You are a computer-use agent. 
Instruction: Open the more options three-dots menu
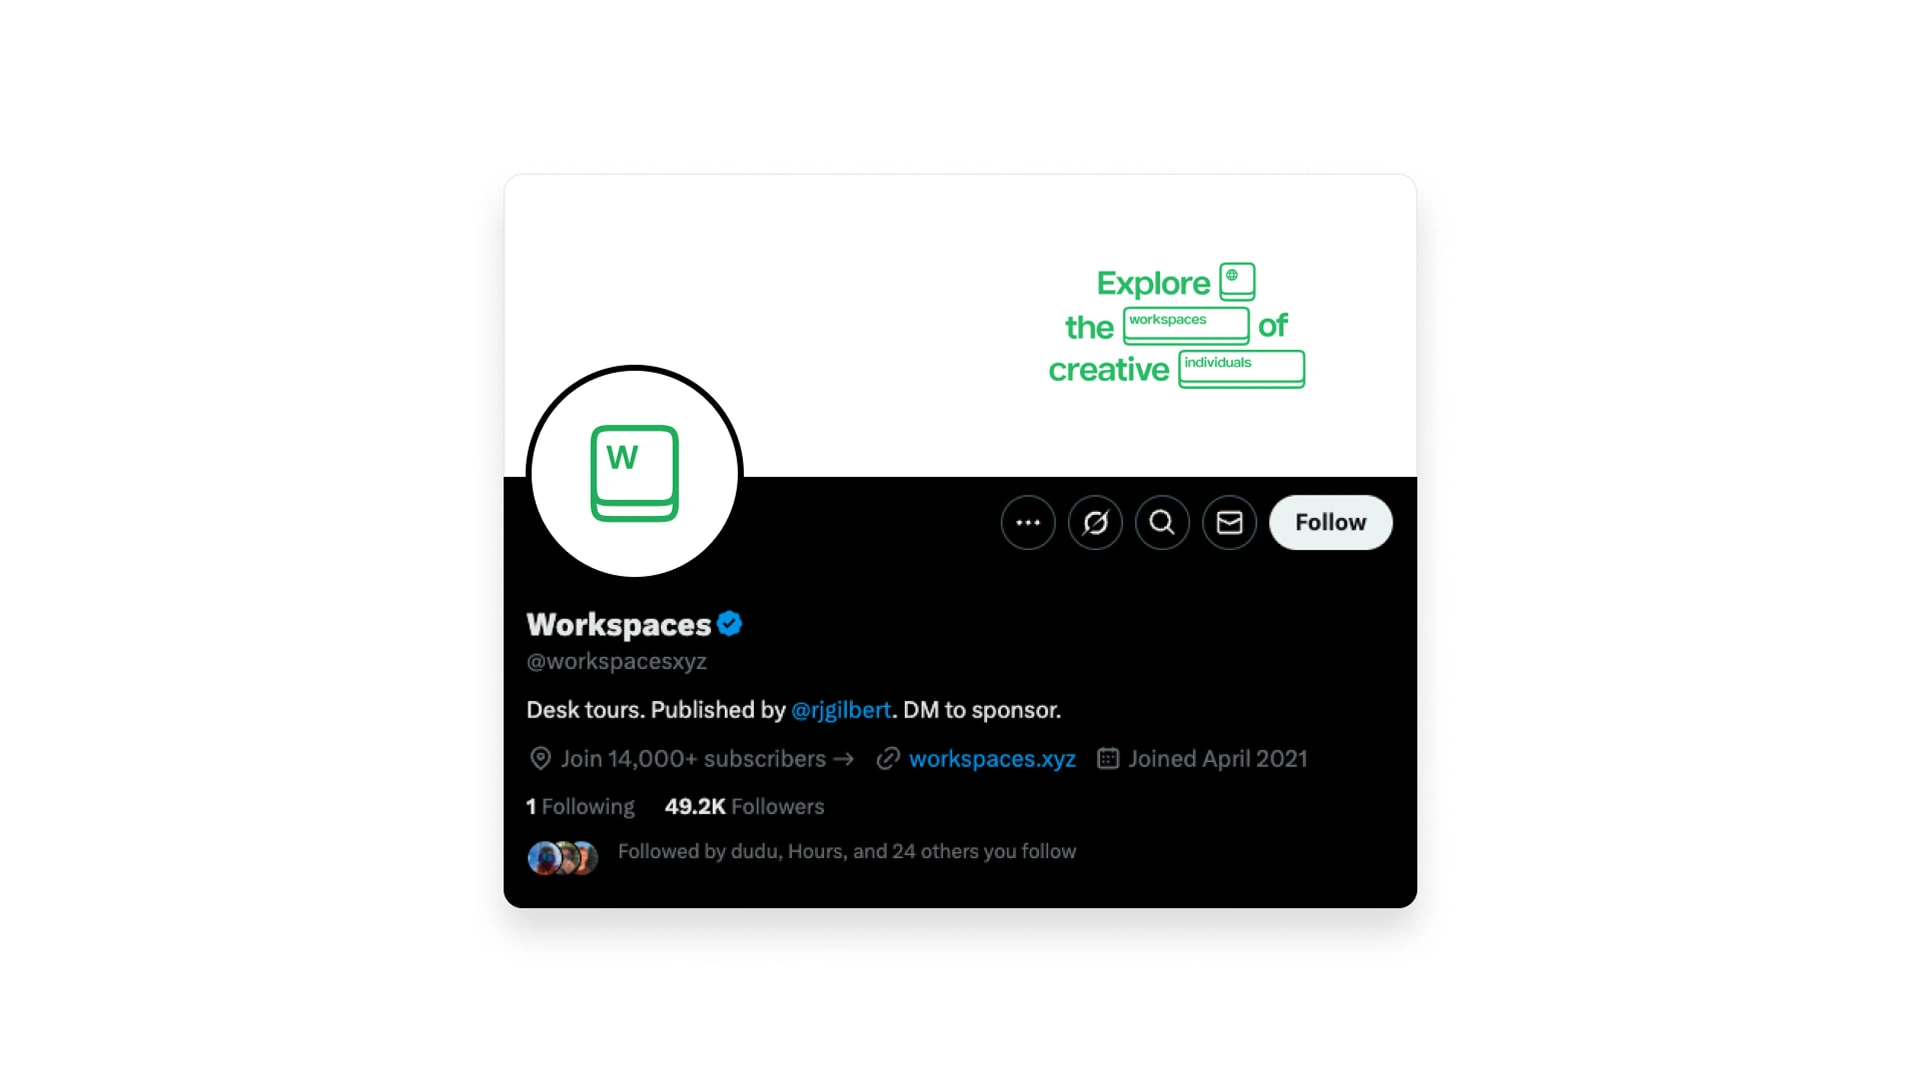coord(1028,523)
